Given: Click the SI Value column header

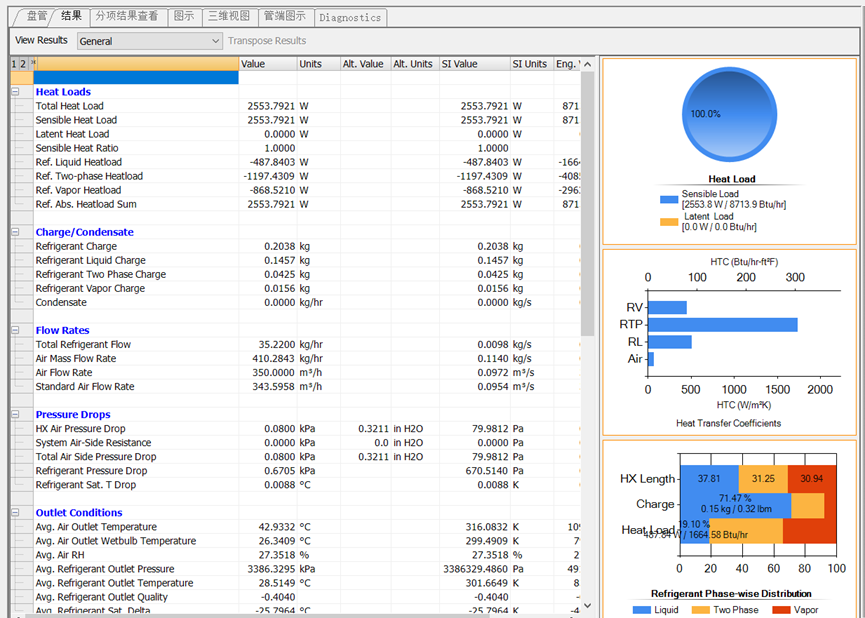Looking at the screenshot, I should click(x=474, y=64).
